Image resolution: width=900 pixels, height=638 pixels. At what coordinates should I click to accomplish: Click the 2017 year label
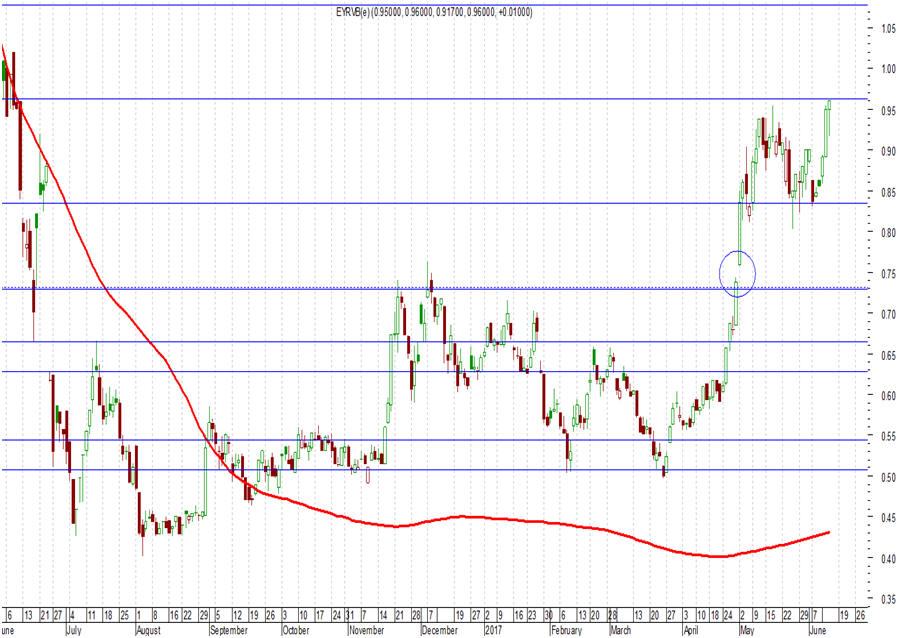pos(494,631)
